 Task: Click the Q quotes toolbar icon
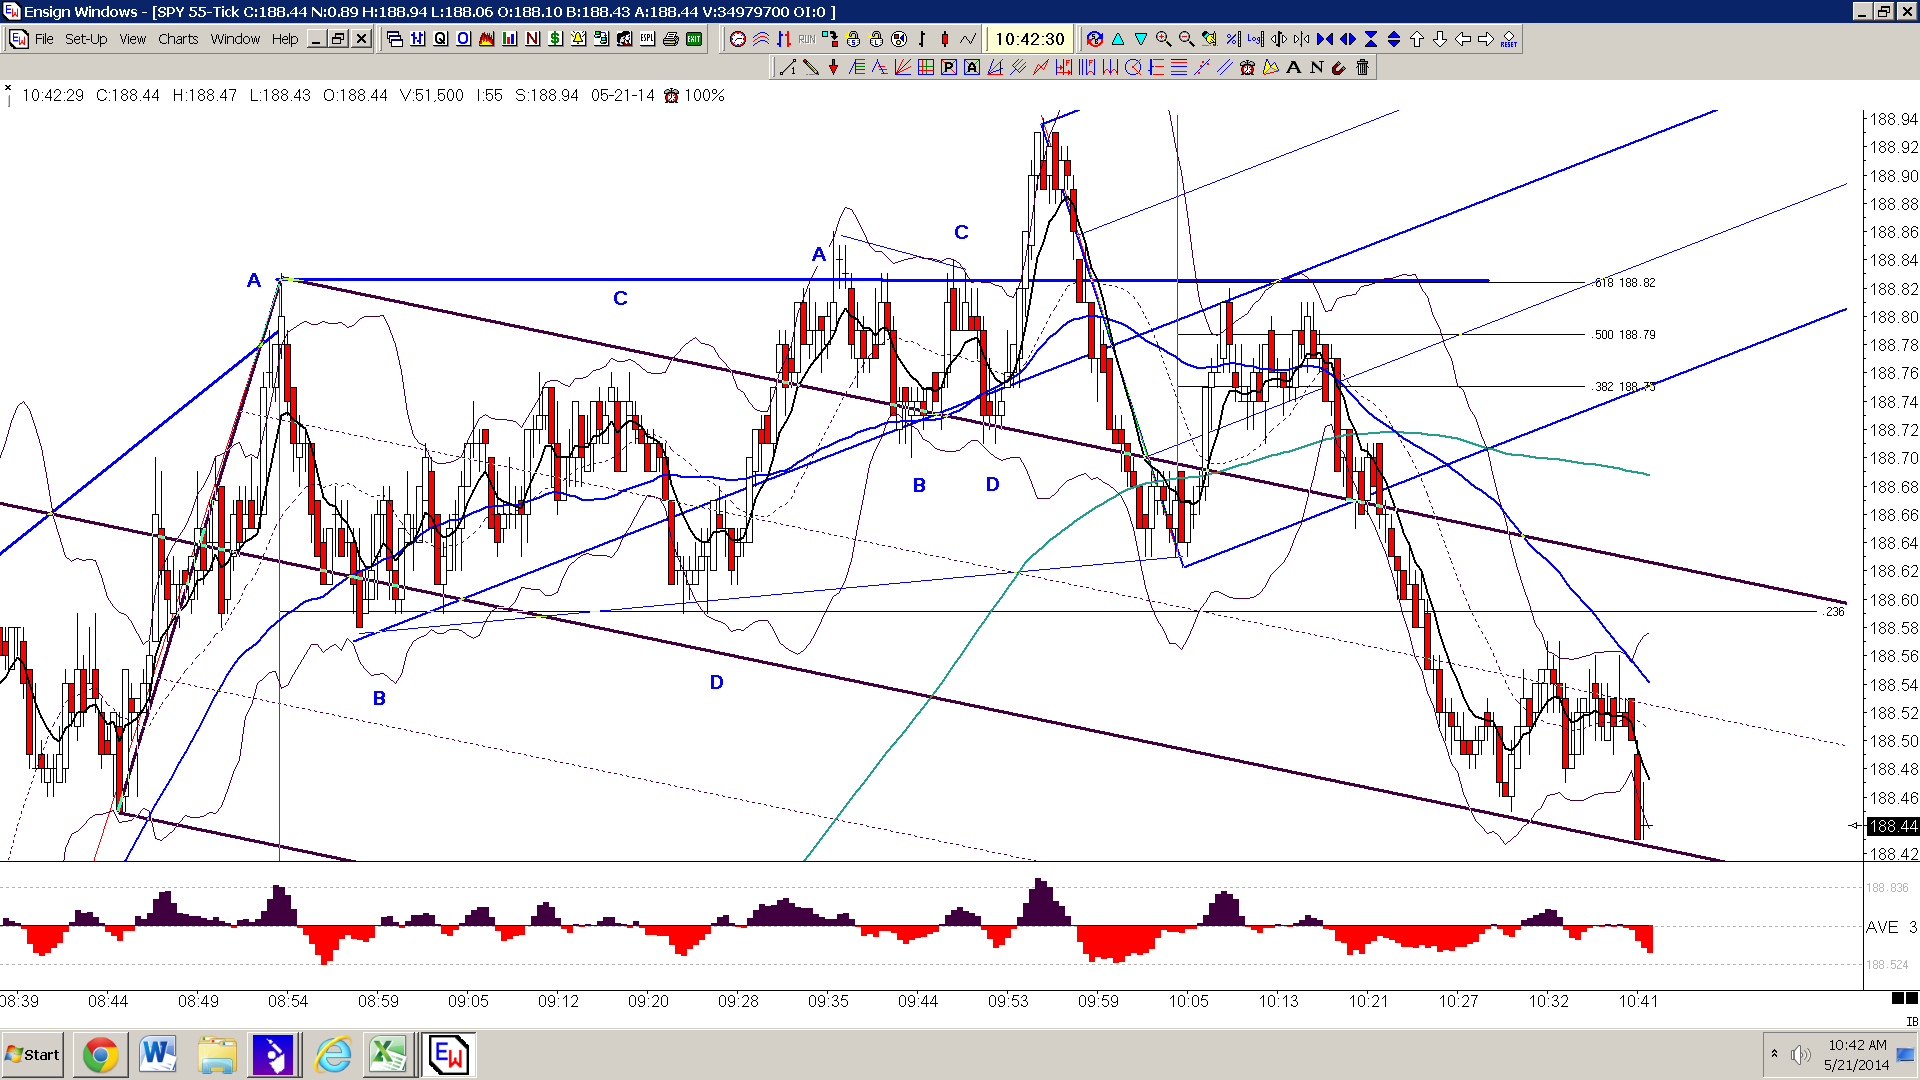[441, 39]
